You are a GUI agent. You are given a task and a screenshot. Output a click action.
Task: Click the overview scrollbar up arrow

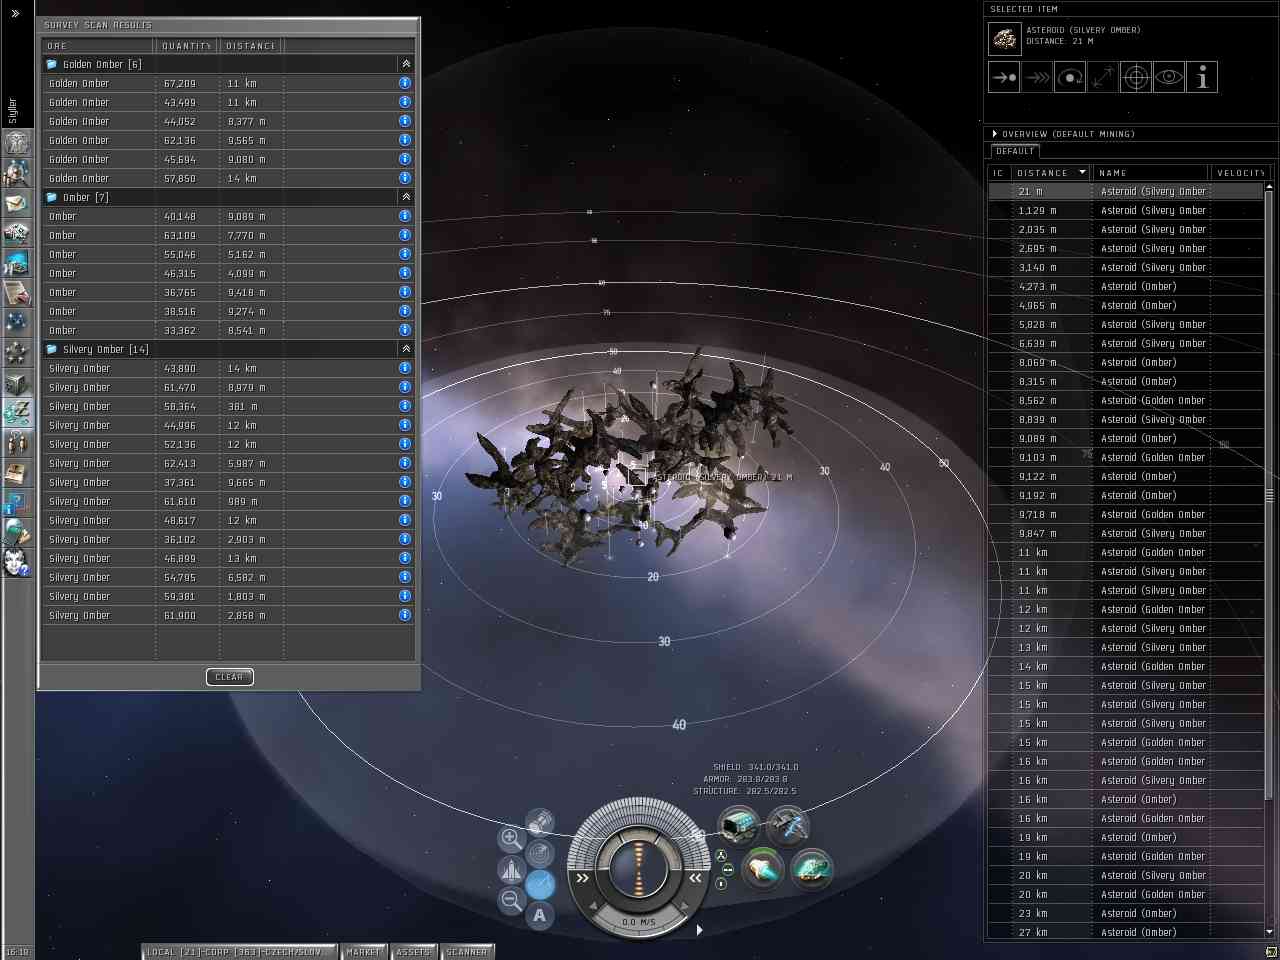click(1269, 188)
